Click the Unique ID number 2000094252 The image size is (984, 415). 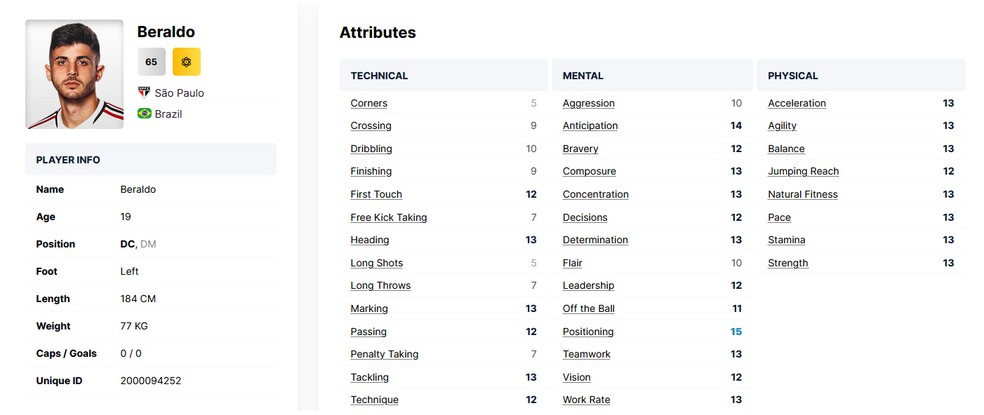[x=150, y=381]
